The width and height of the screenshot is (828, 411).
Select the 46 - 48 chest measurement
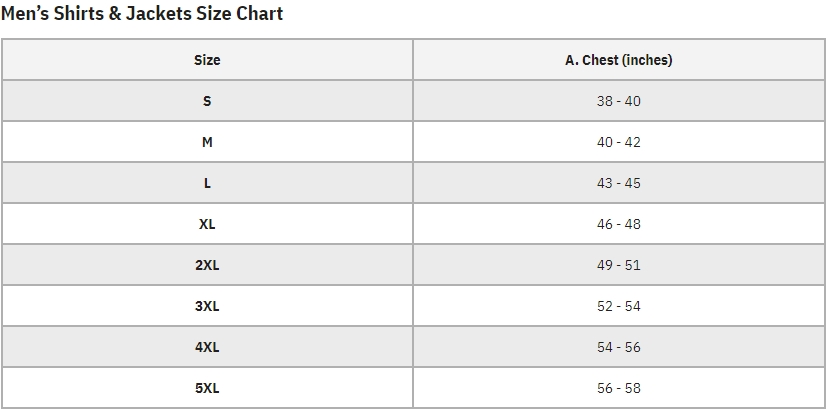pyautogui.click(x=618, y=224)
